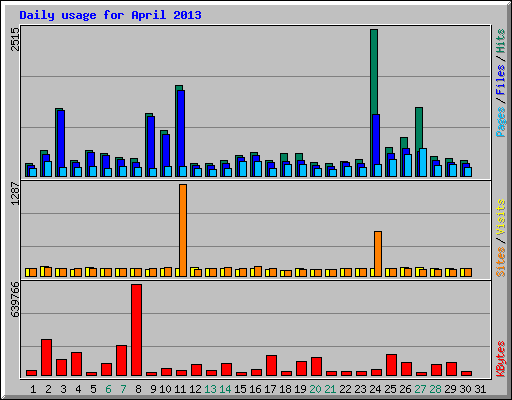
Task: Click day label 6 on the x-axis
Action: [108, 389]
